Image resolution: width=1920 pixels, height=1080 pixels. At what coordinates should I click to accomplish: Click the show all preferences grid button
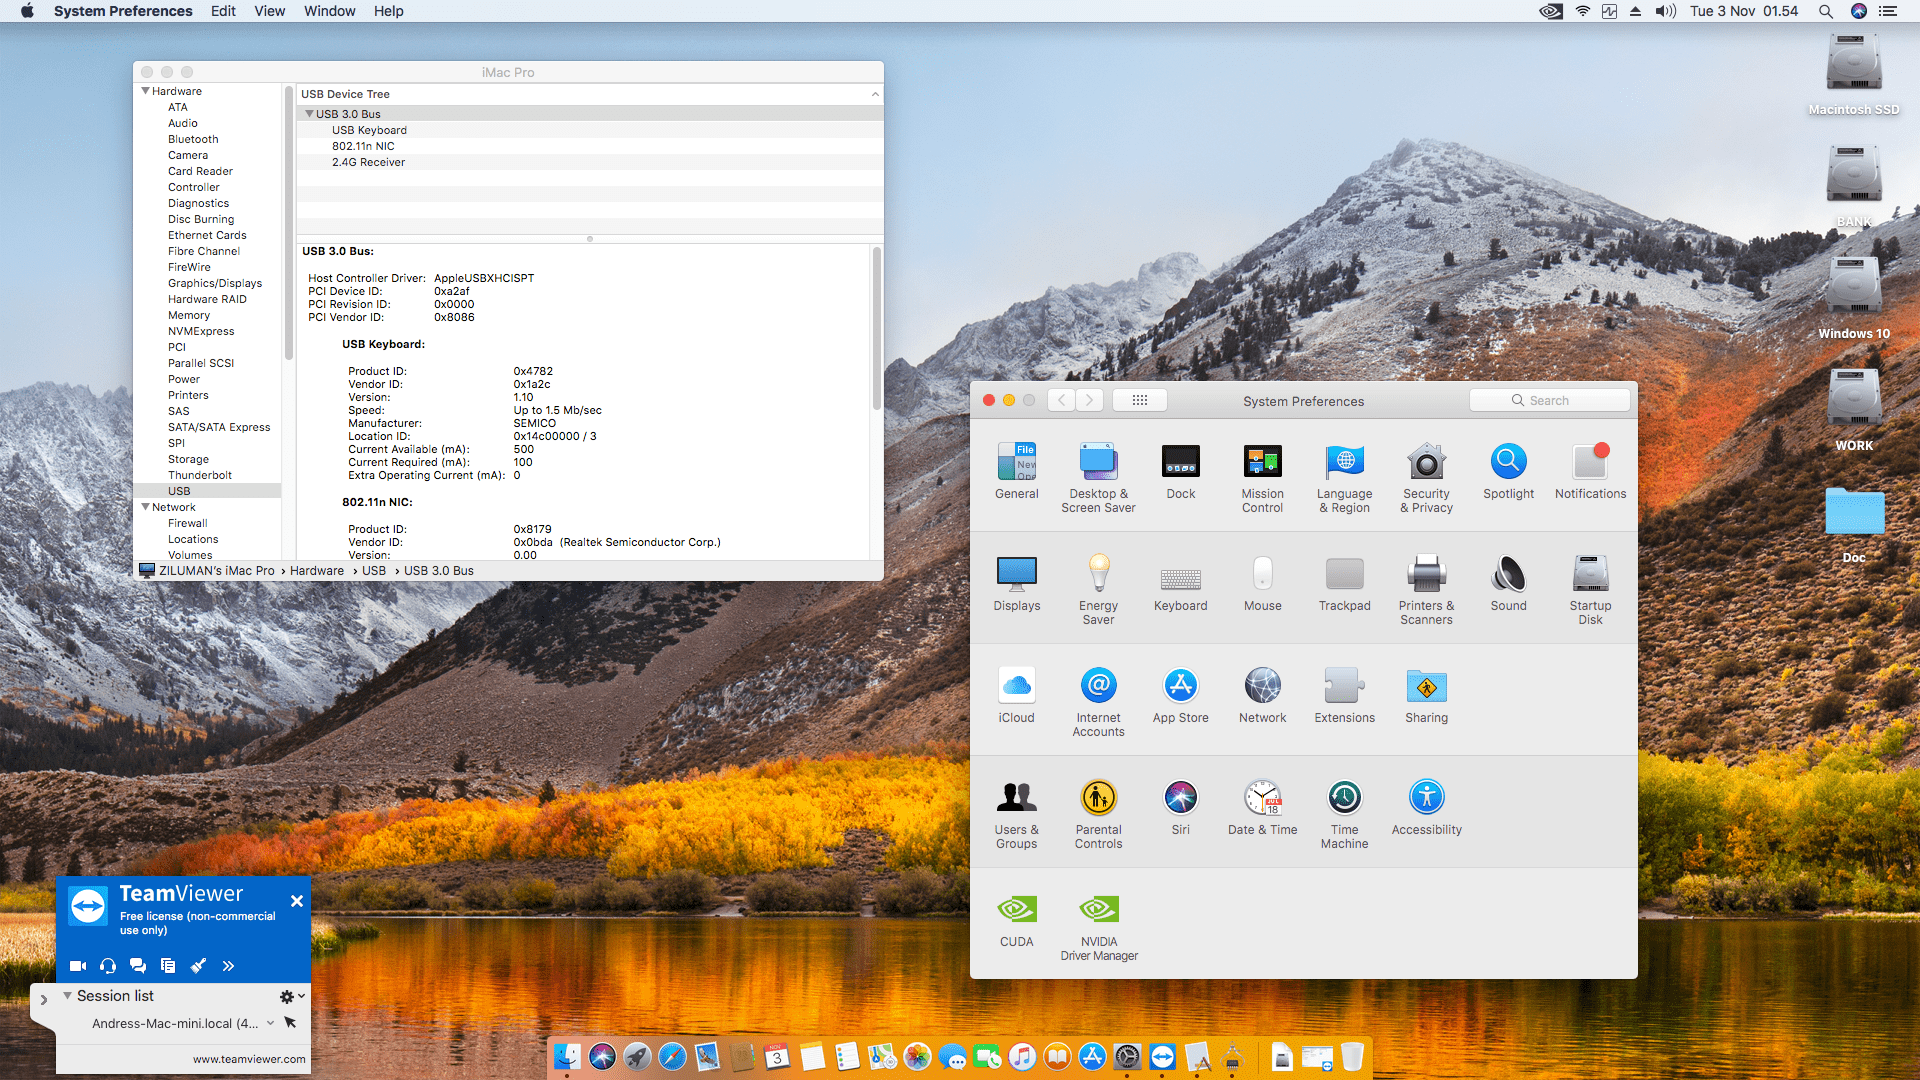[x=1139, y=400]
